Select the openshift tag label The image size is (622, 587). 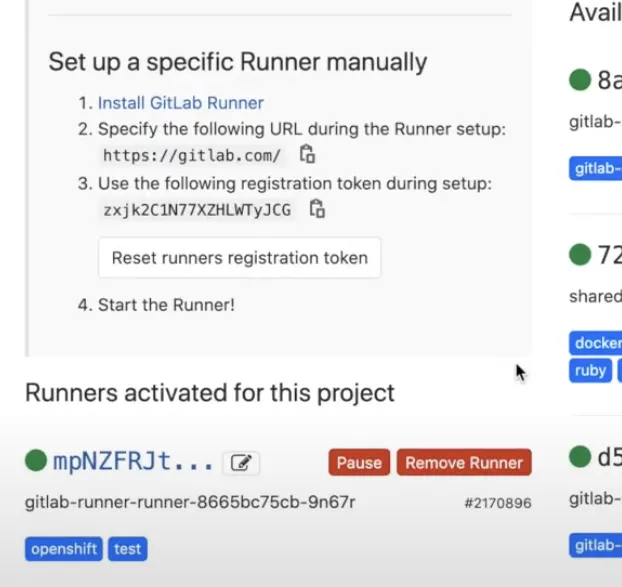(64, 549)
